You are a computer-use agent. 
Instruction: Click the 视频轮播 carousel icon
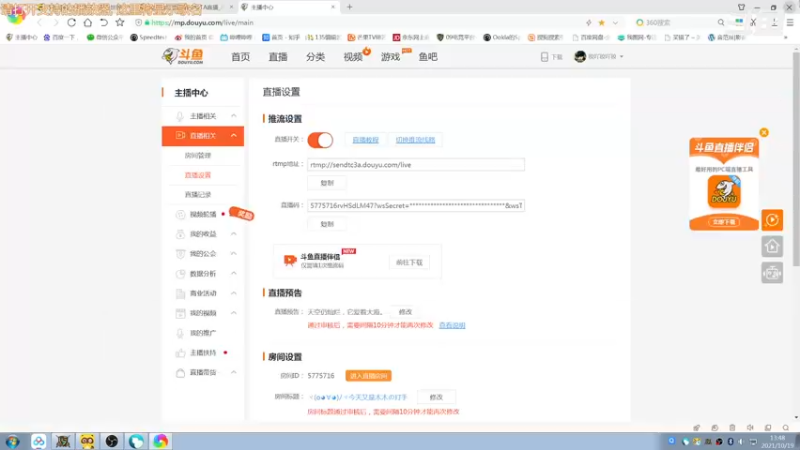point(180,214)
